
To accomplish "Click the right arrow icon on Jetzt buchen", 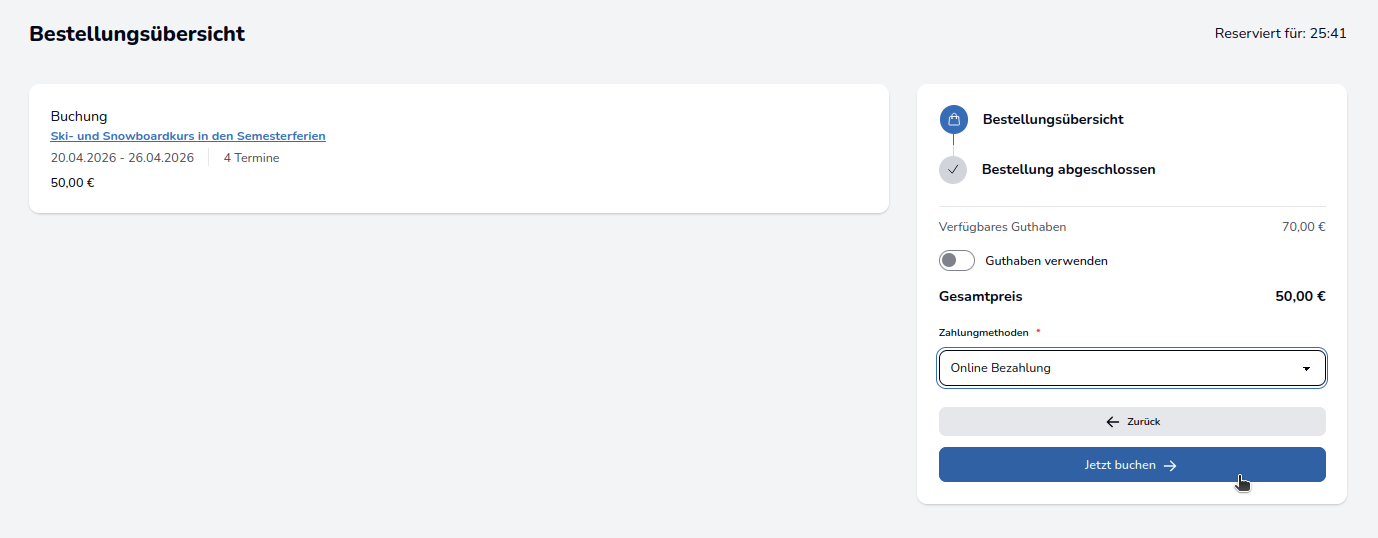I will click(x=1170, y=465).
